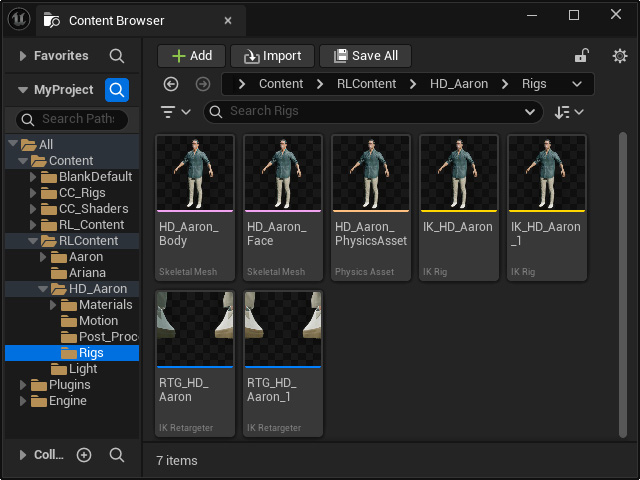Toggle the blue MyProject search button
This screenshot has height=480, width=640.
117,90
